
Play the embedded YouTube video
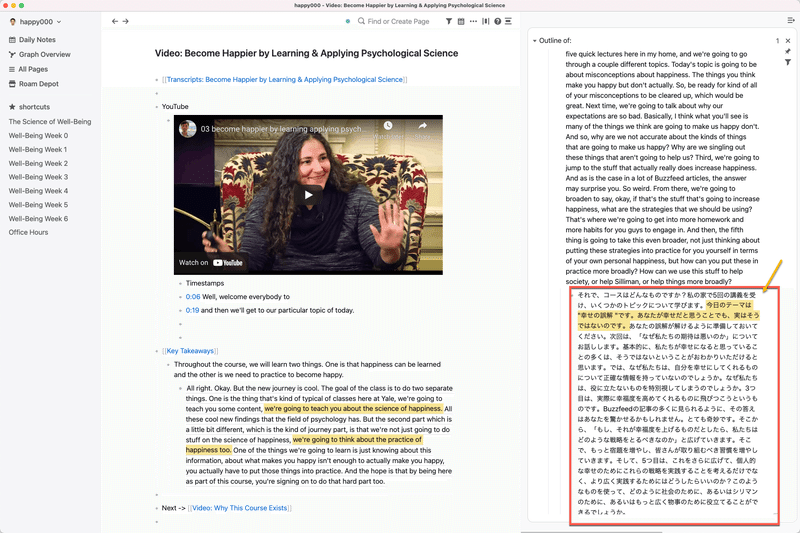pyautogui.click(x=308, y=195)
